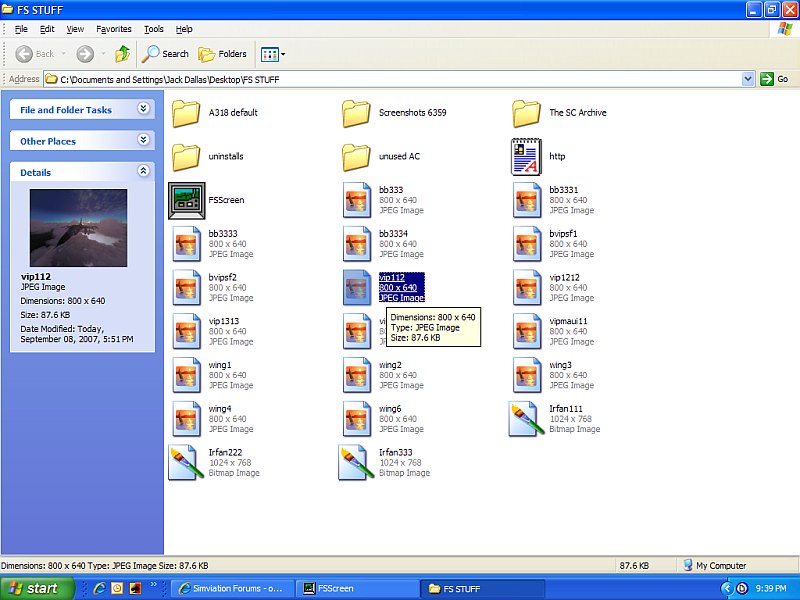Open the Search toolbar button
Viewport: 800px width, 600px height.
pos(166,54)
